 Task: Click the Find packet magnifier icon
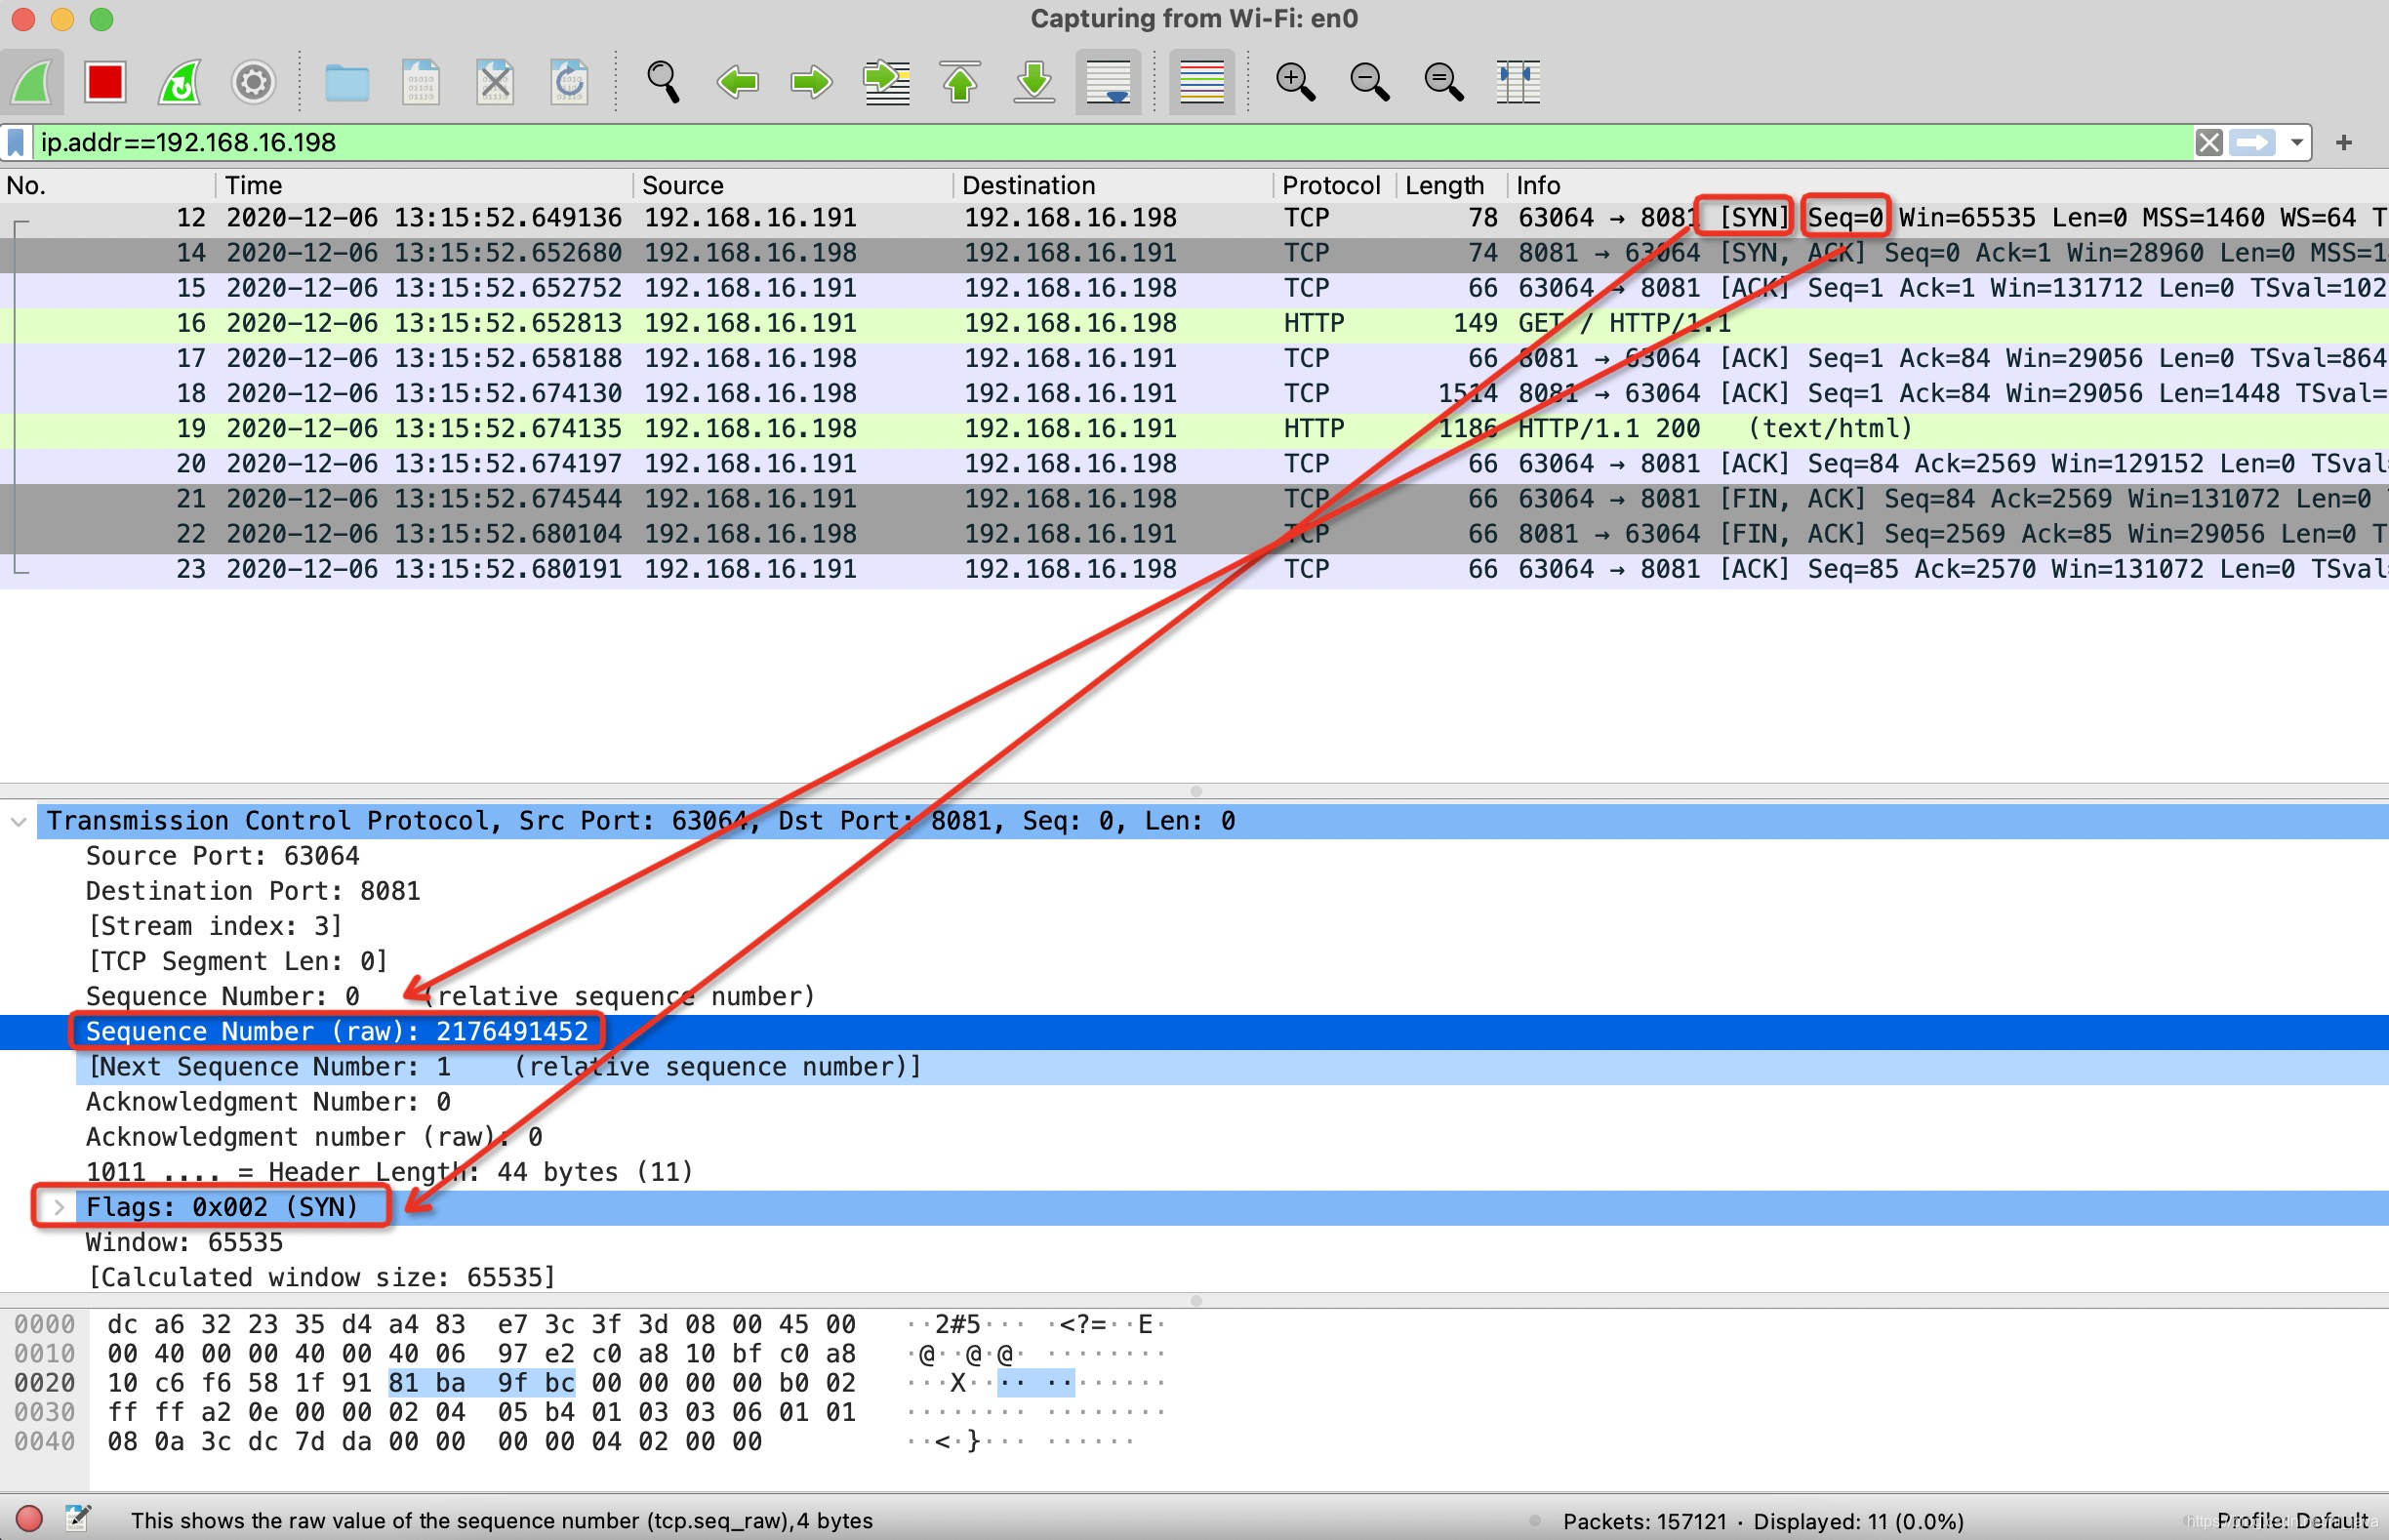tap(663, 82)
